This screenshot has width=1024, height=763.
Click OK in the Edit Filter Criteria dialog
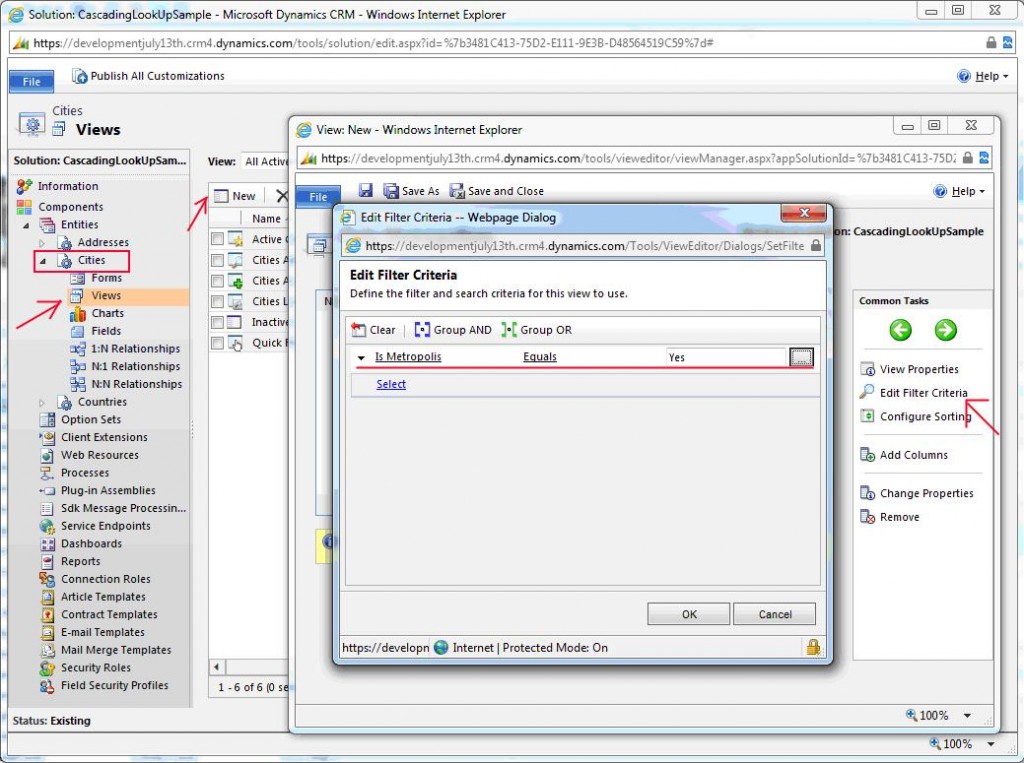click(688, 613)
